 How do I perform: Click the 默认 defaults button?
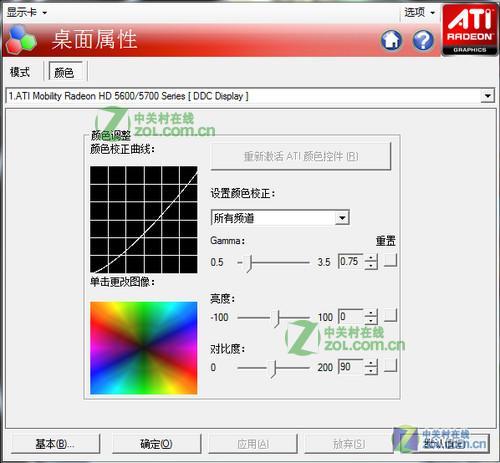[x=444, y=444]
